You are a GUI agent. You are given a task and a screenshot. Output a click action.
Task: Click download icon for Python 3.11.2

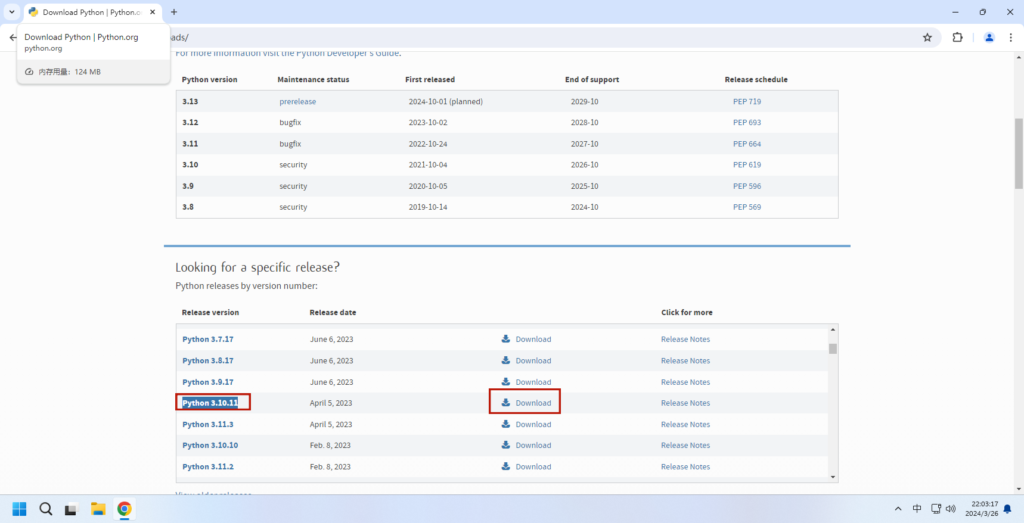[505, 466]
